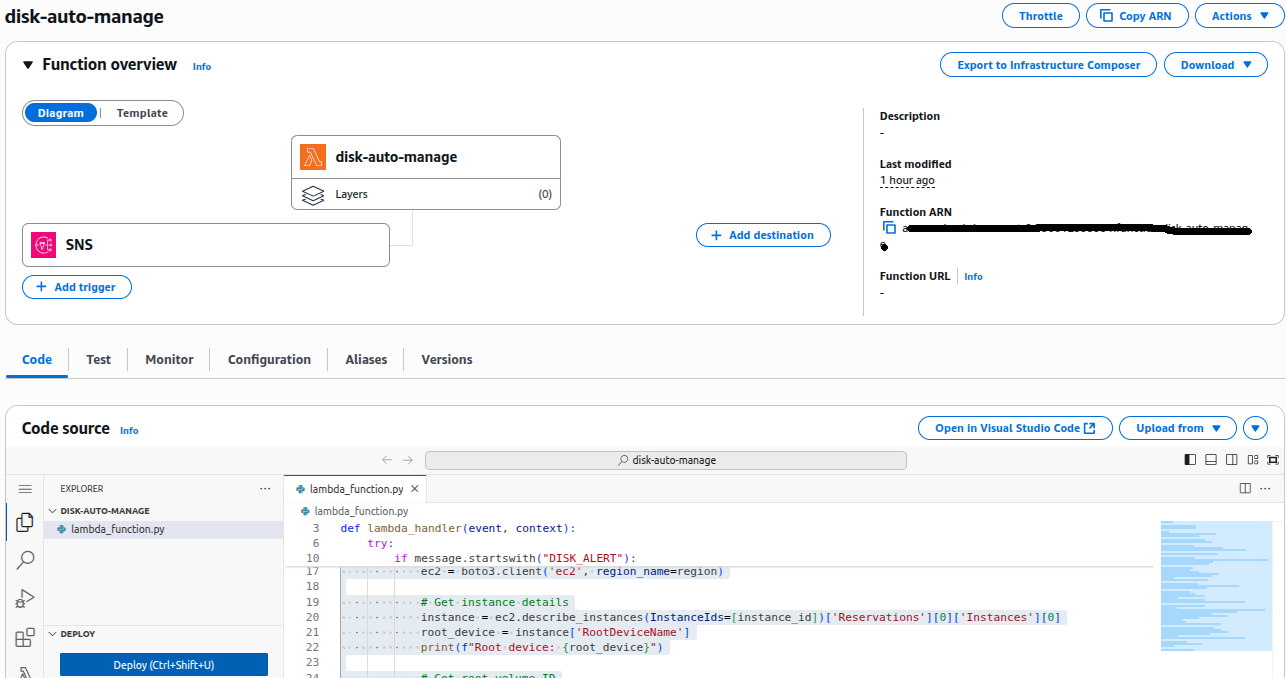Open the Search view magnifier icon
Viewport: 1286px width, 678px height.
25,560
